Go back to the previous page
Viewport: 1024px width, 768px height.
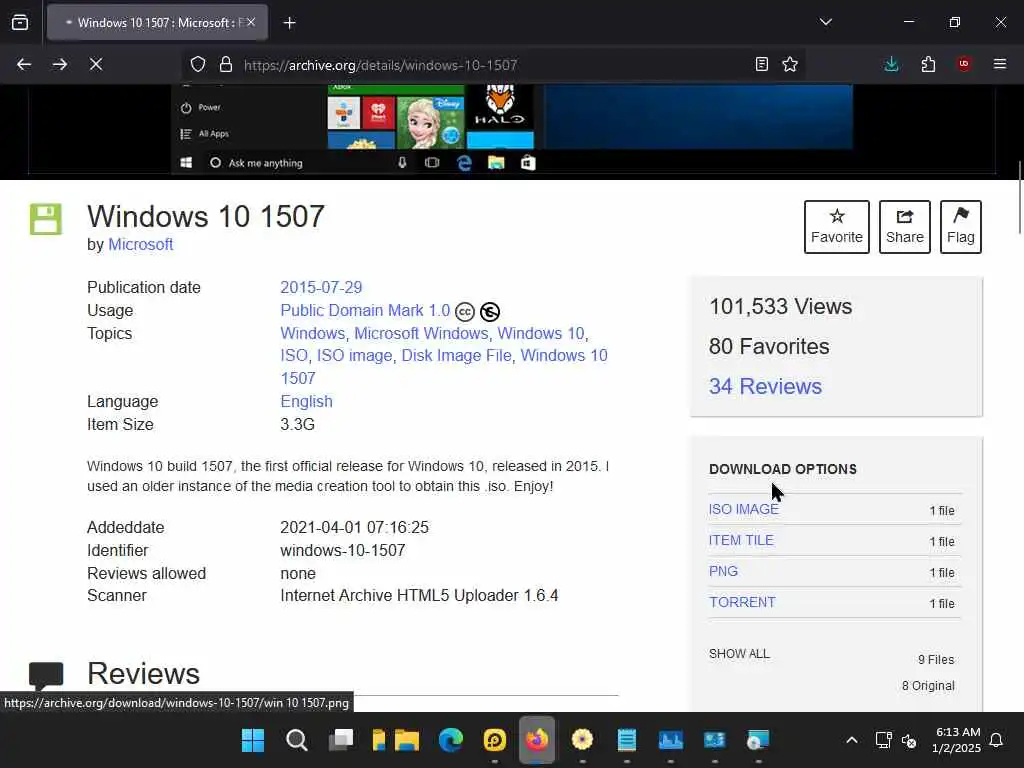[x=24, y=64]
